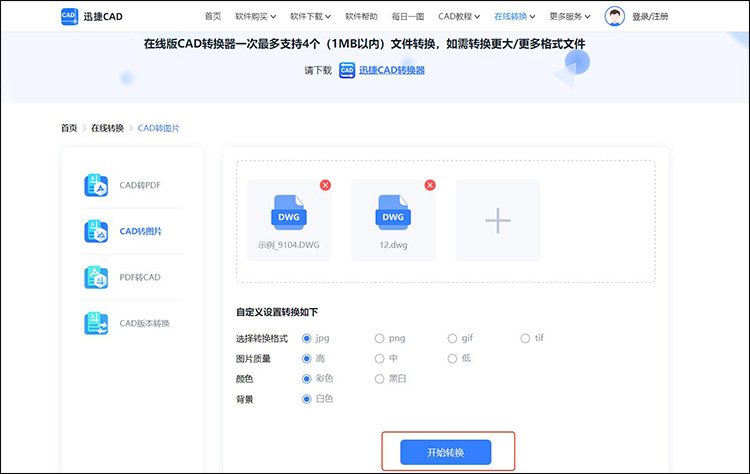Open the CAD转图片 sidebar tab label
The height and width of the screenshot is (474, 750).
click(x=141, y=231)
